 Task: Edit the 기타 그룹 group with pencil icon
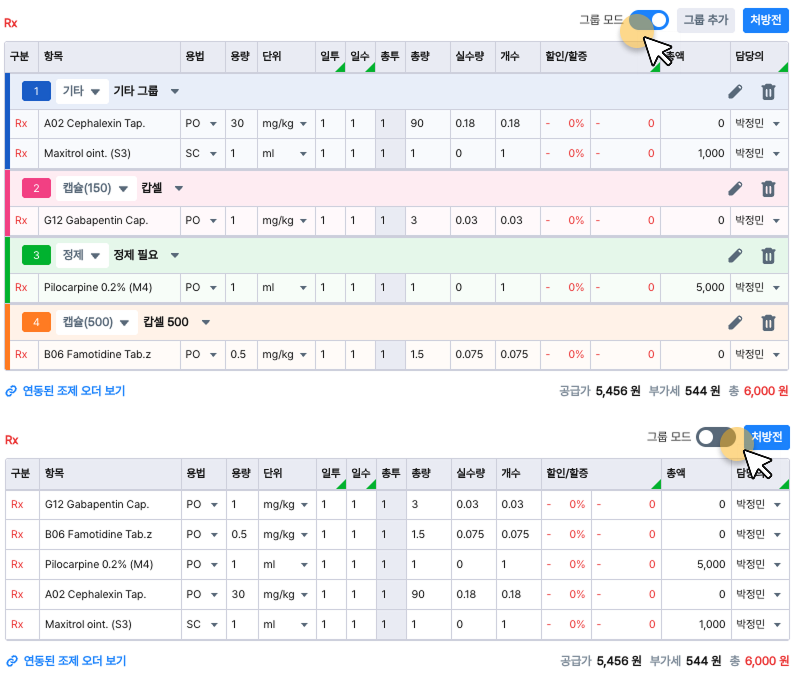735,92
